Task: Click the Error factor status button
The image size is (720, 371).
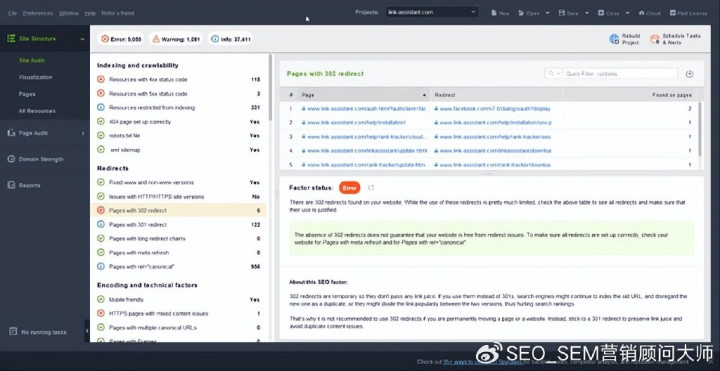Action: tap(349, 188)
